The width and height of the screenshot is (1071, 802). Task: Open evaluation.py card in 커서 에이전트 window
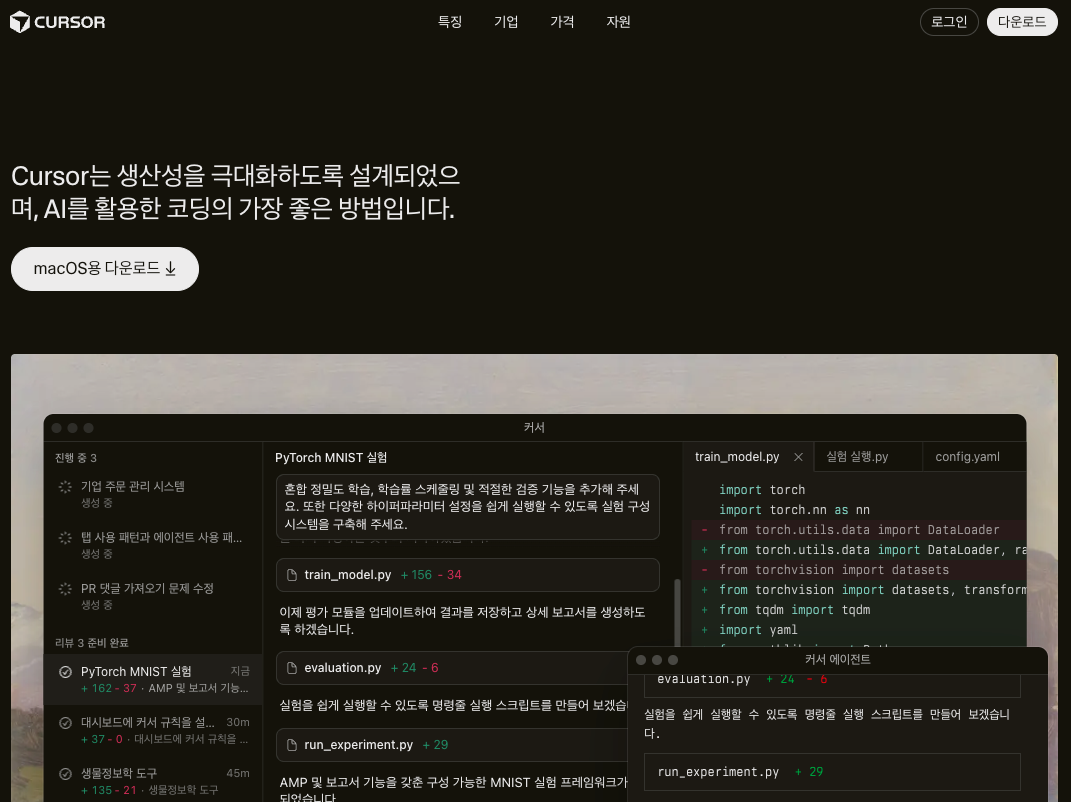coord(832,684)
